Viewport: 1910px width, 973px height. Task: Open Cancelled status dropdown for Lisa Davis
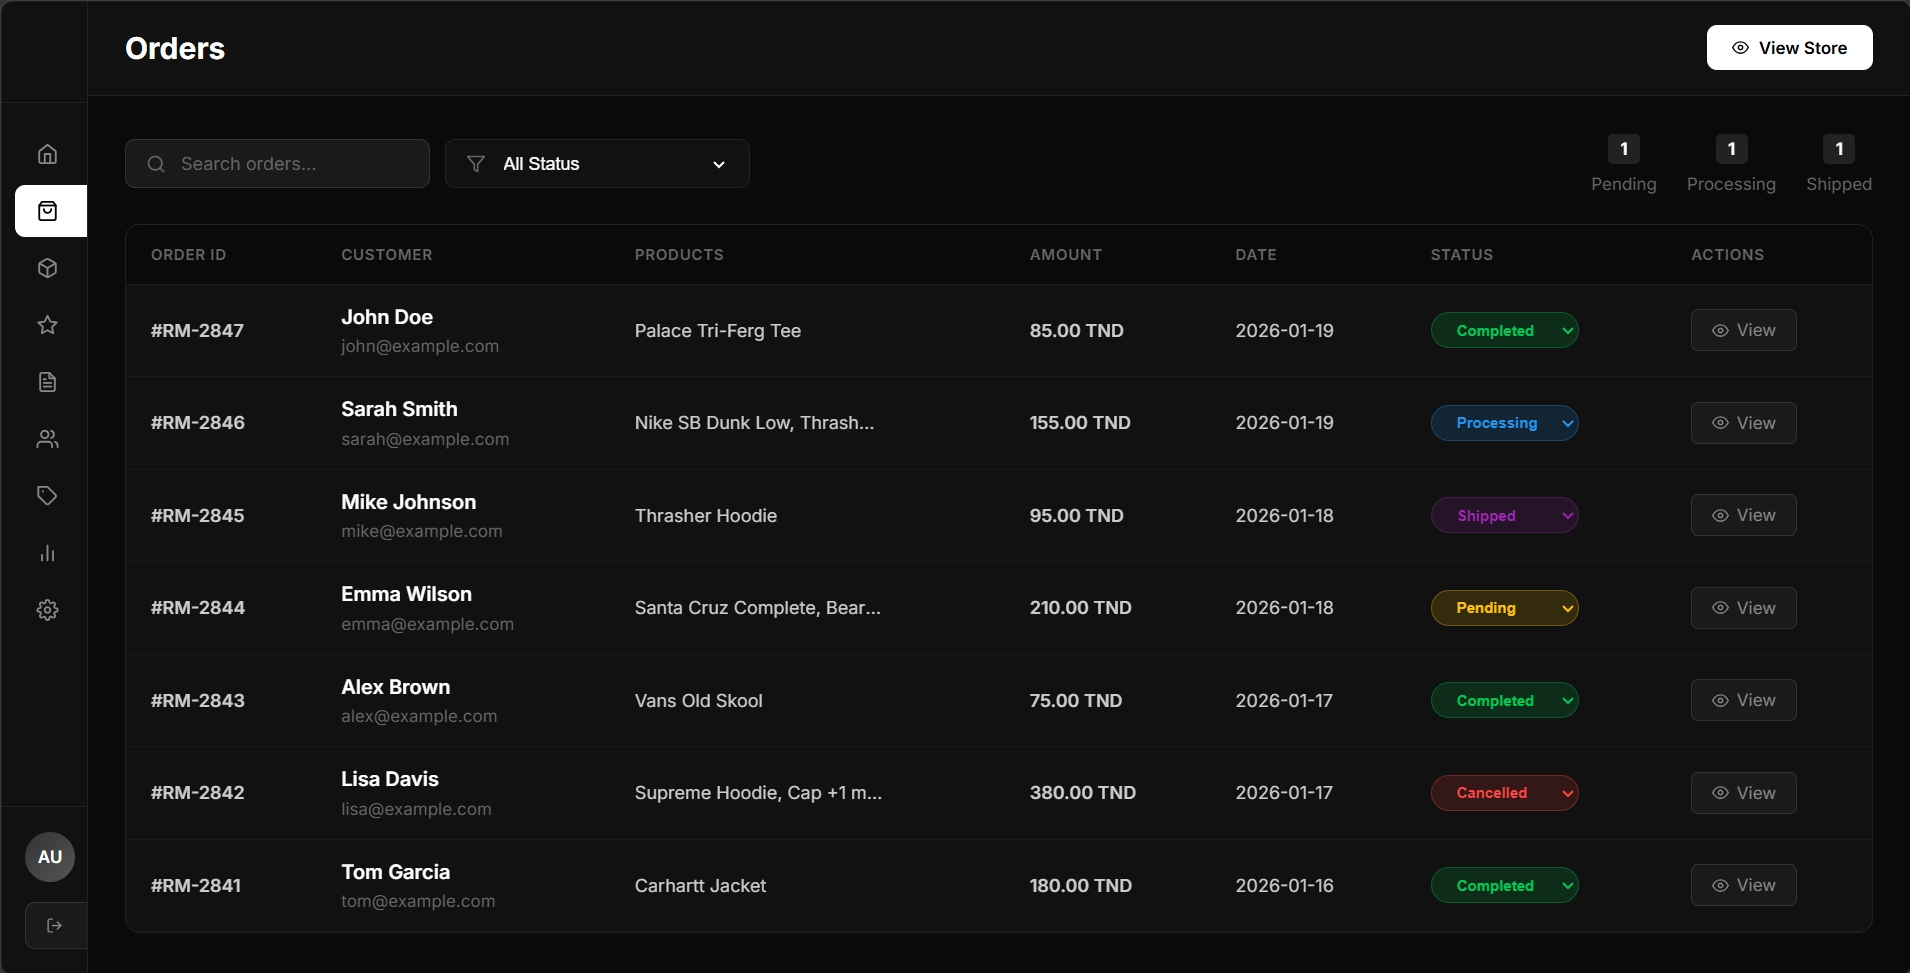tap(1504, 793)
